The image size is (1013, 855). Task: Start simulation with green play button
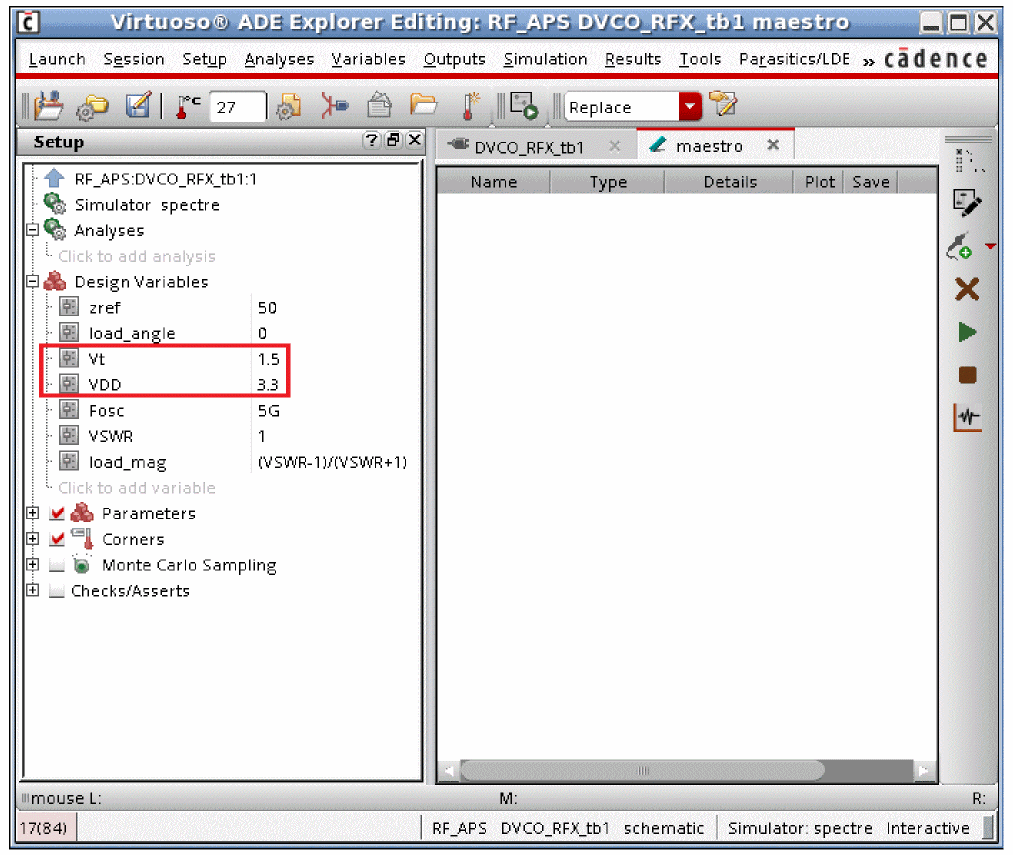(x=966, y=332)
